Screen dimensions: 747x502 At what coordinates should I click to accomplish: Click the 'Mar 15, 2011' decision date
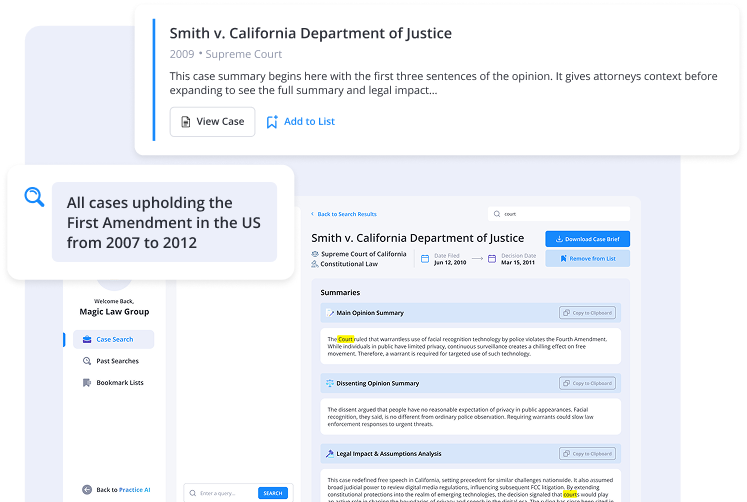click(518, 262)
